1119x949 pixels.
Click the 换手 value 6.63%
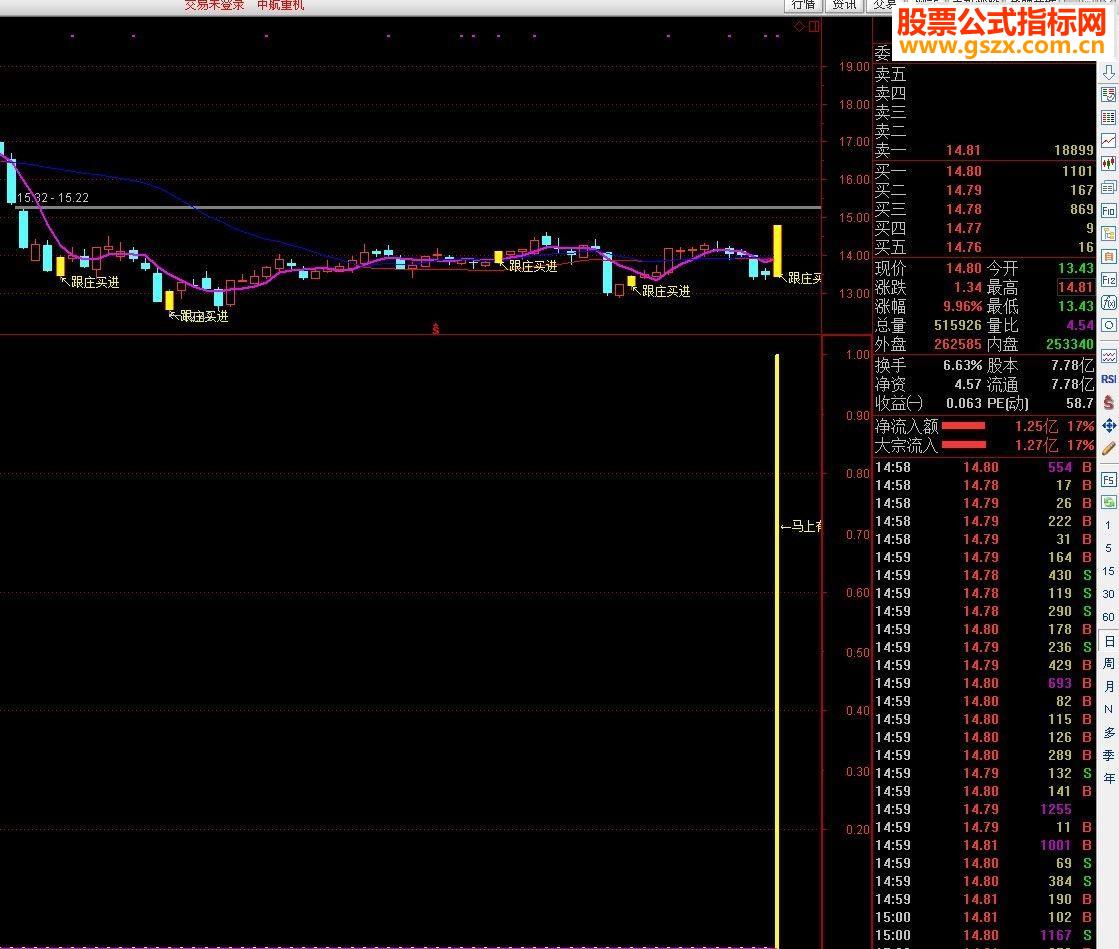pos(962,365)
